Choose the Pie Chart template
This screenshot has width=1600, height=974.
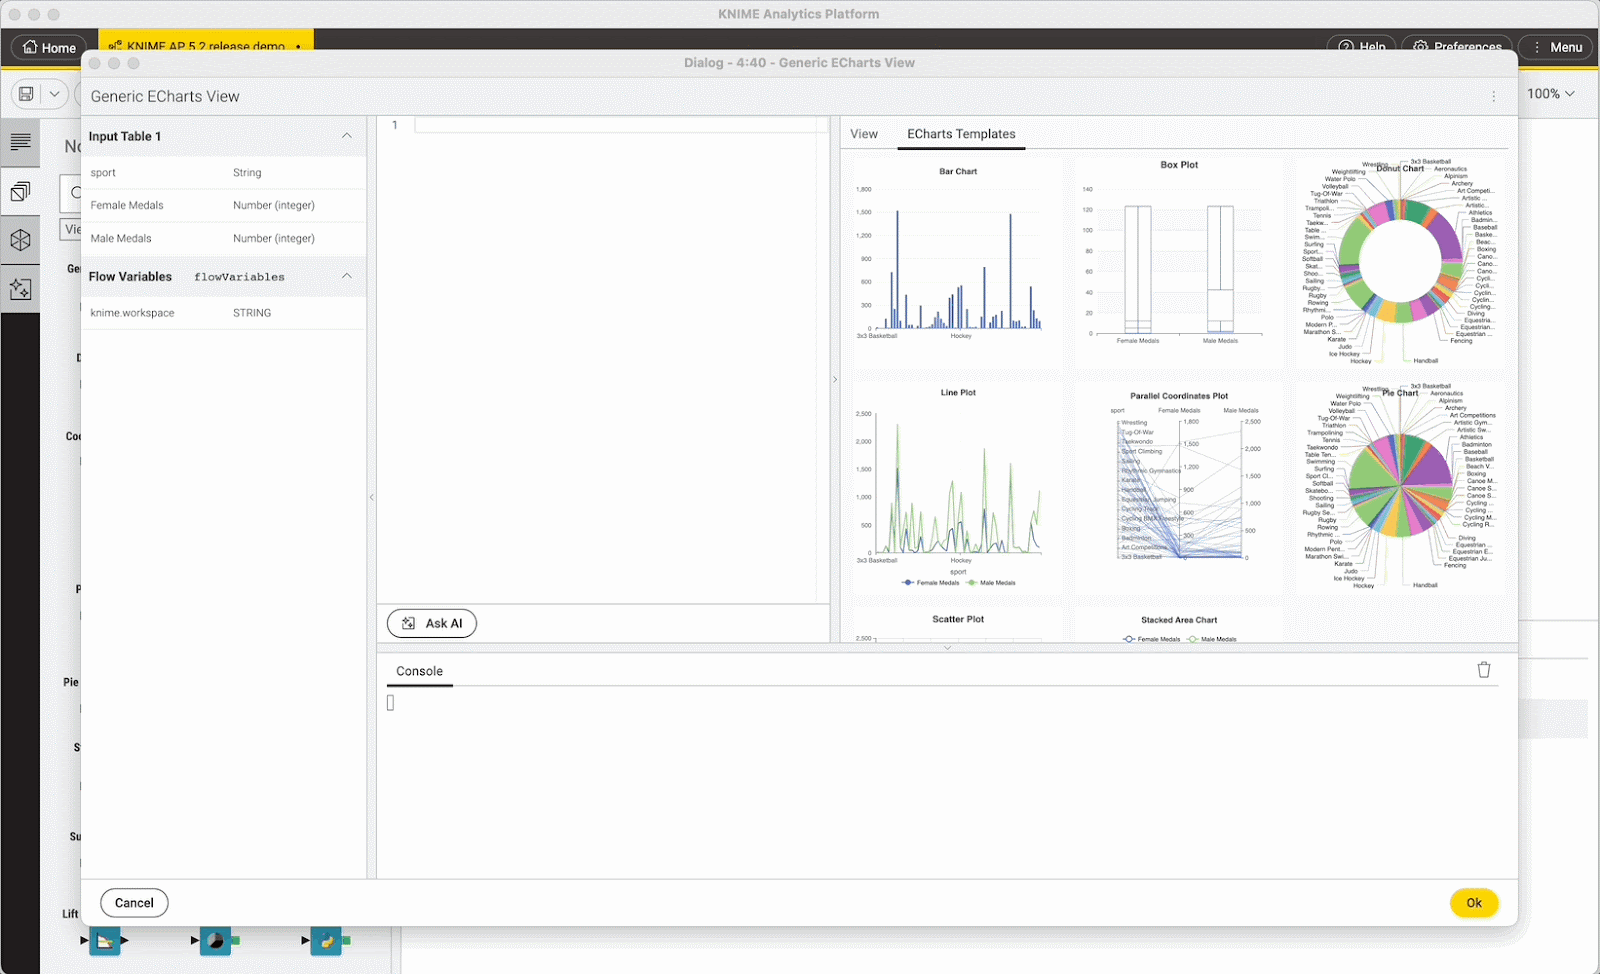(1400, 488)
